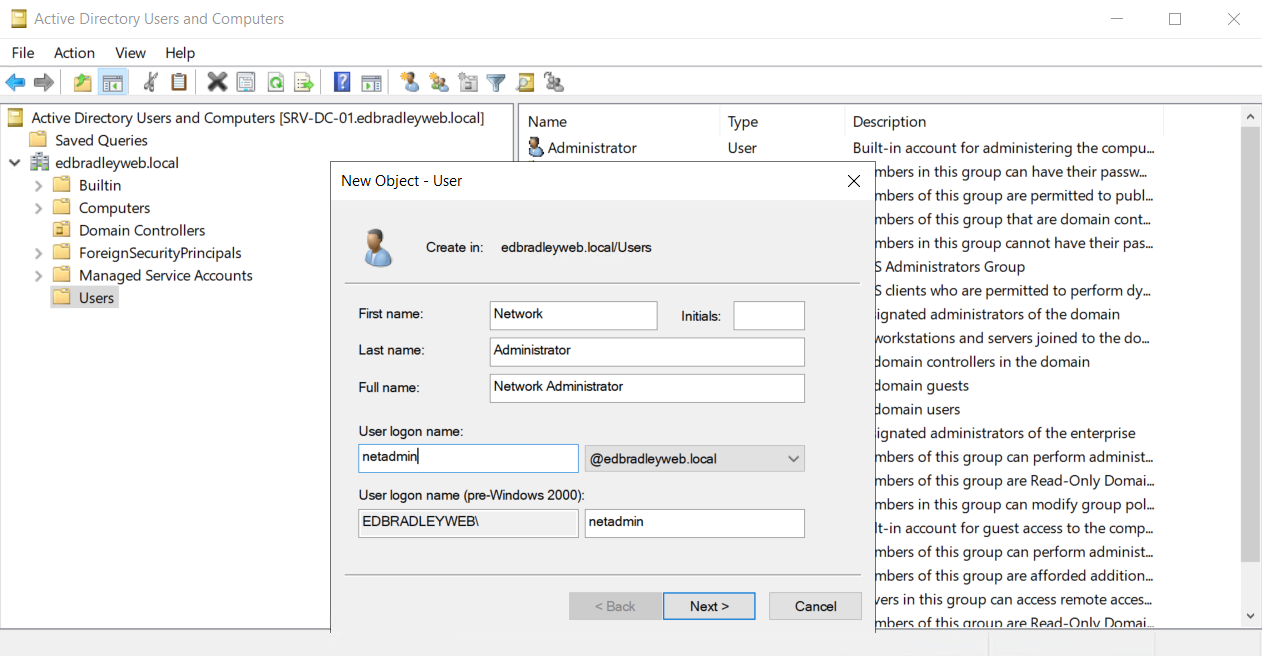
Task: Click the Help question mark icon
Action: pyautogui.click(x=341, y=82)
